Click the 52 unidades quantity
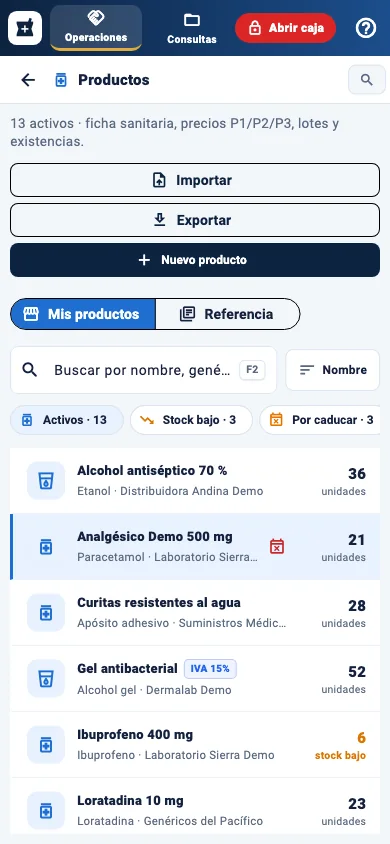This screenshot has width=390, height=844. tap(344, 679)
